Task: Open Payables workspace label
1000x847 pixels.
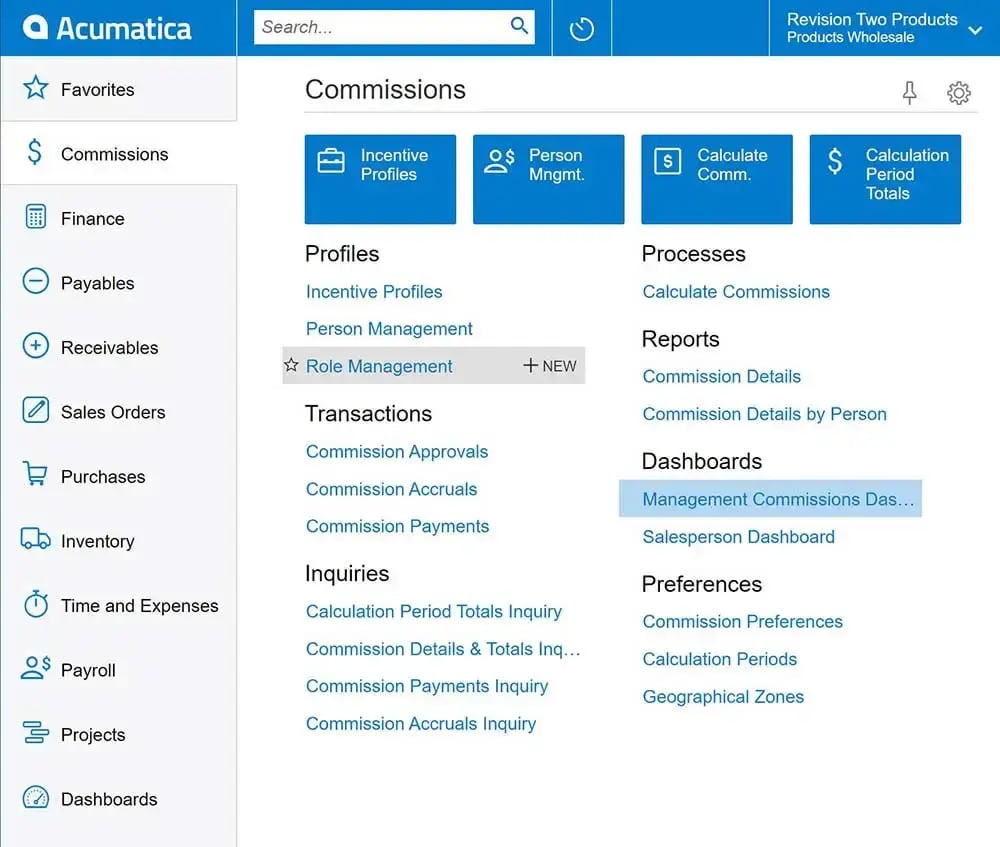Action: [x=98, y=283]
